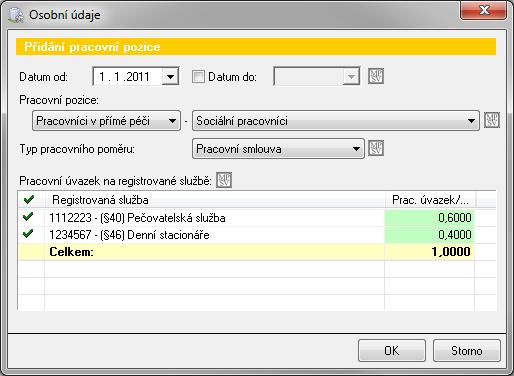Click the Pracovní pozice label

(59, 100)
